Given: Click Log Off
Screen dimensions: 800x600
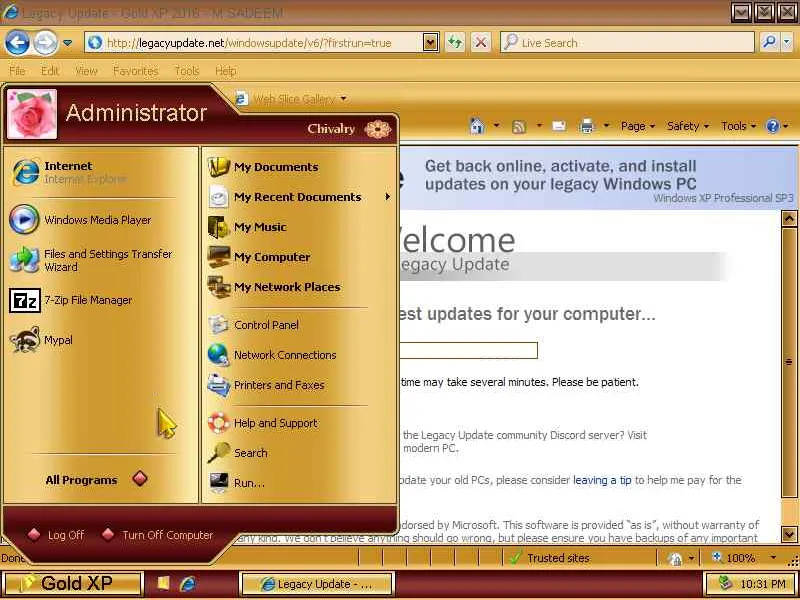Looking at the screenshot, I should (56, 535).
